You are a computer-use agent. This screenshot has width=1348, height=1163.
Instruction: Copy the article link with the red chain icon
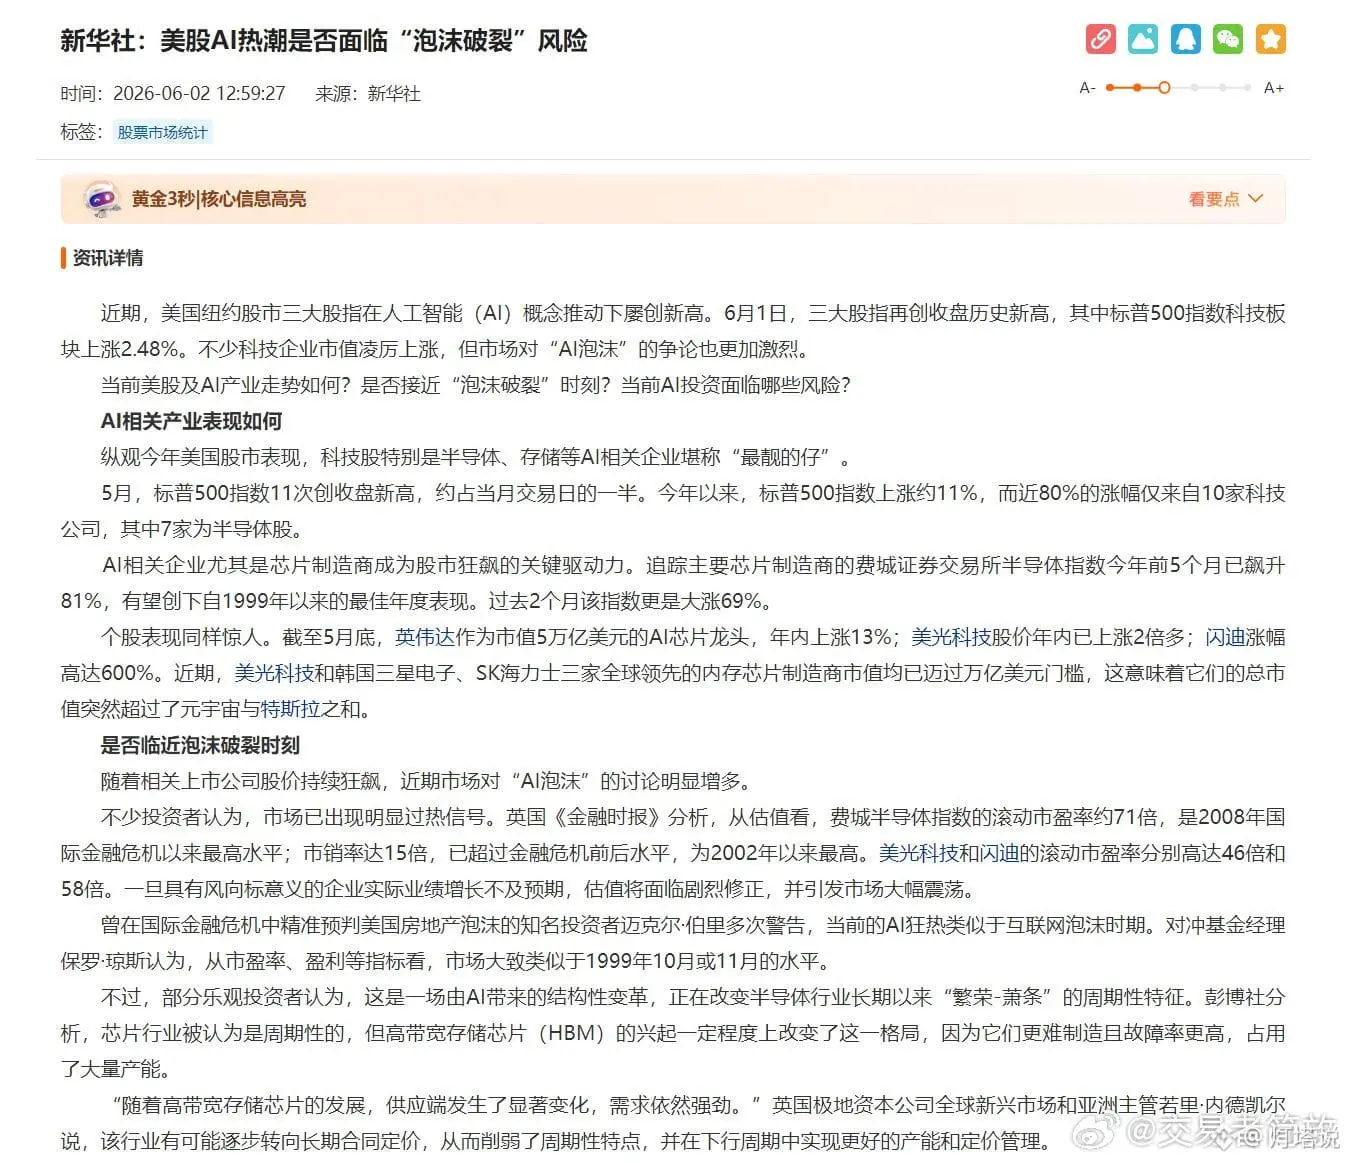[1100, 39]
